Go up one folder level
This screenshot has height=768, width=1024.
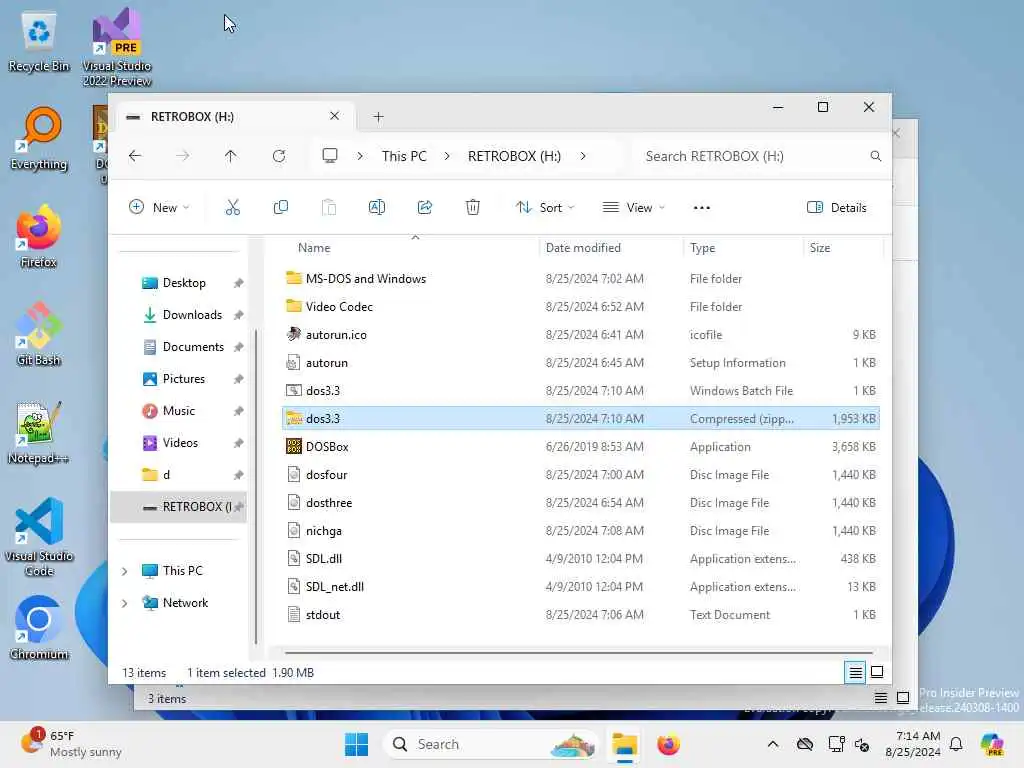(231, 156)
